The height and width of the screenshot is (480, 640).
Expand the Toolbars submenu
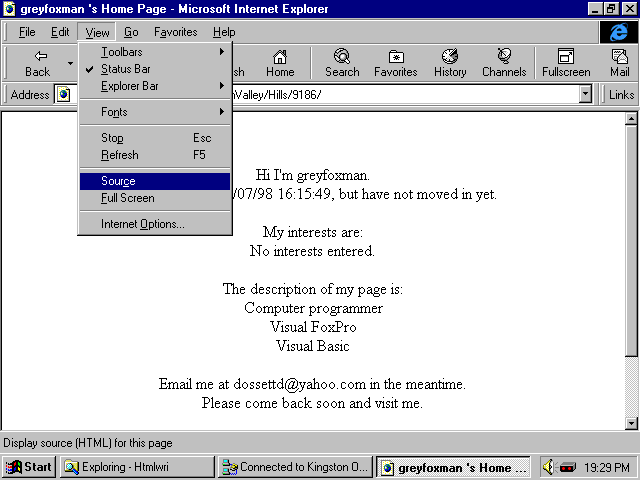click(x=155, y=52)
